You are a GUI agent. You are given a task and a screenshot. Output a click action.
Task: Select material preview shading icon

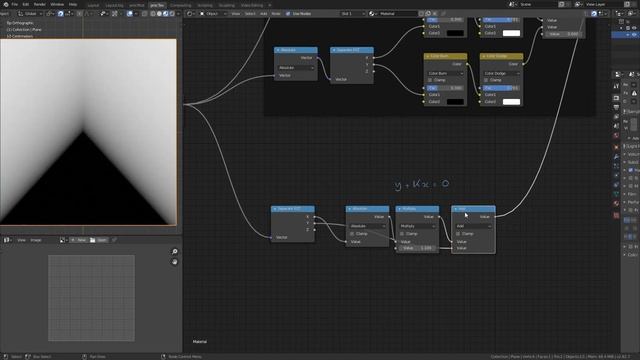pyautogui.click(x=165, y=13)
